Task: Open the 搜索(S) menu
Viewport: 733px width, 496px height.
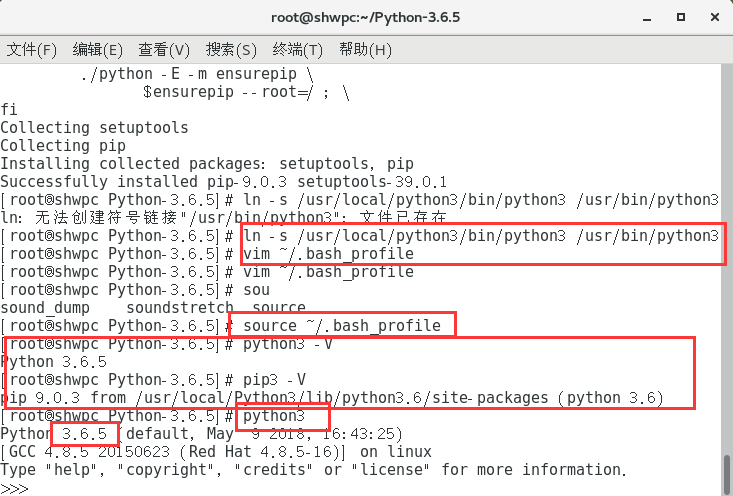Action: [x=231, y=50]
